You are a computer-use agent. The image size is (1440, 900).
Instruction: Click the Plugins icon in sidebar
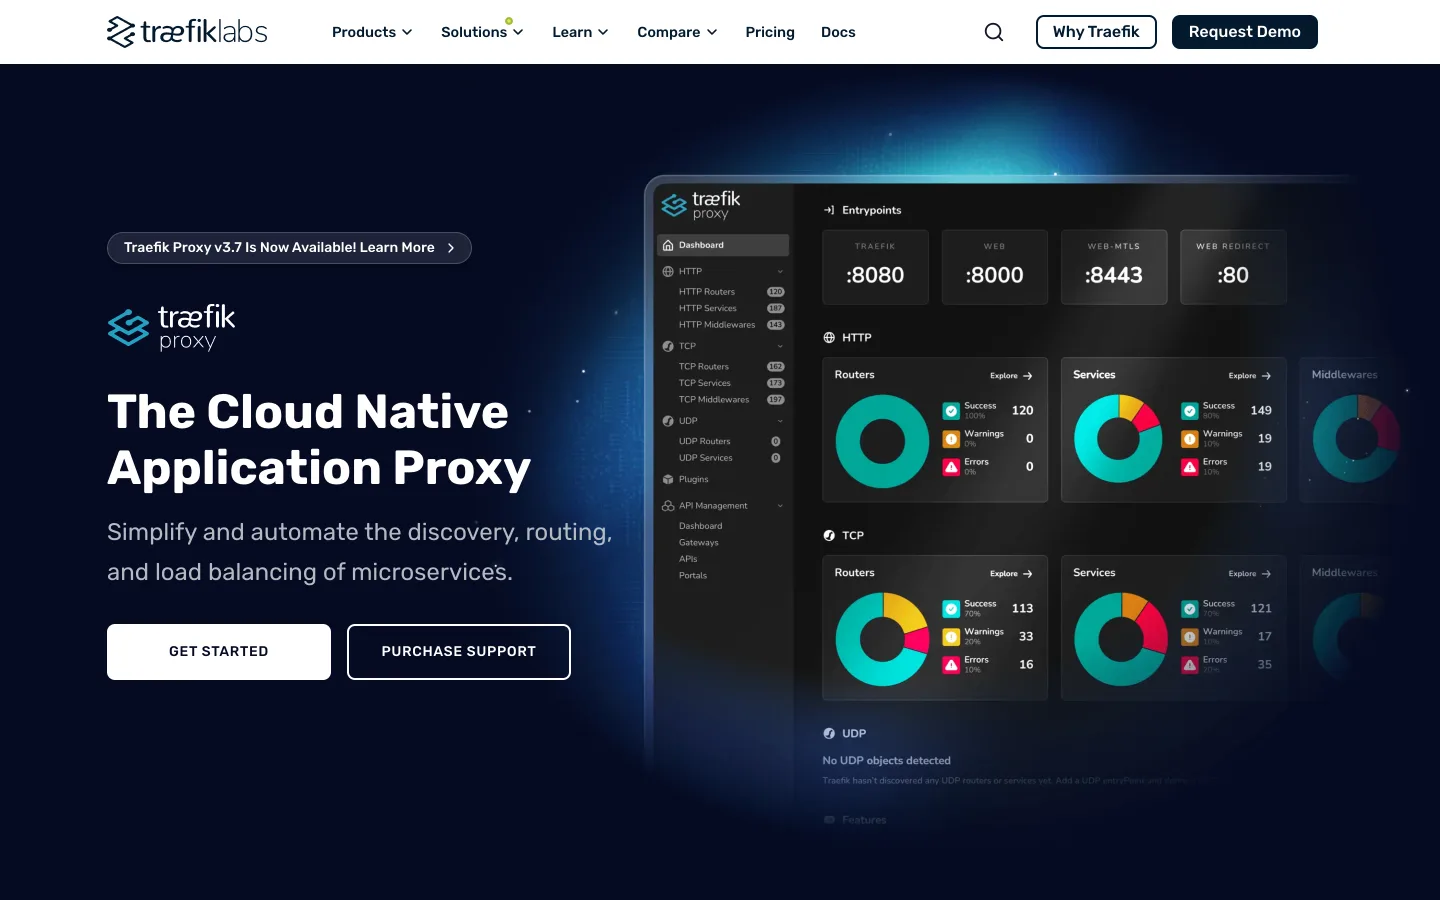tap(668, 479)
